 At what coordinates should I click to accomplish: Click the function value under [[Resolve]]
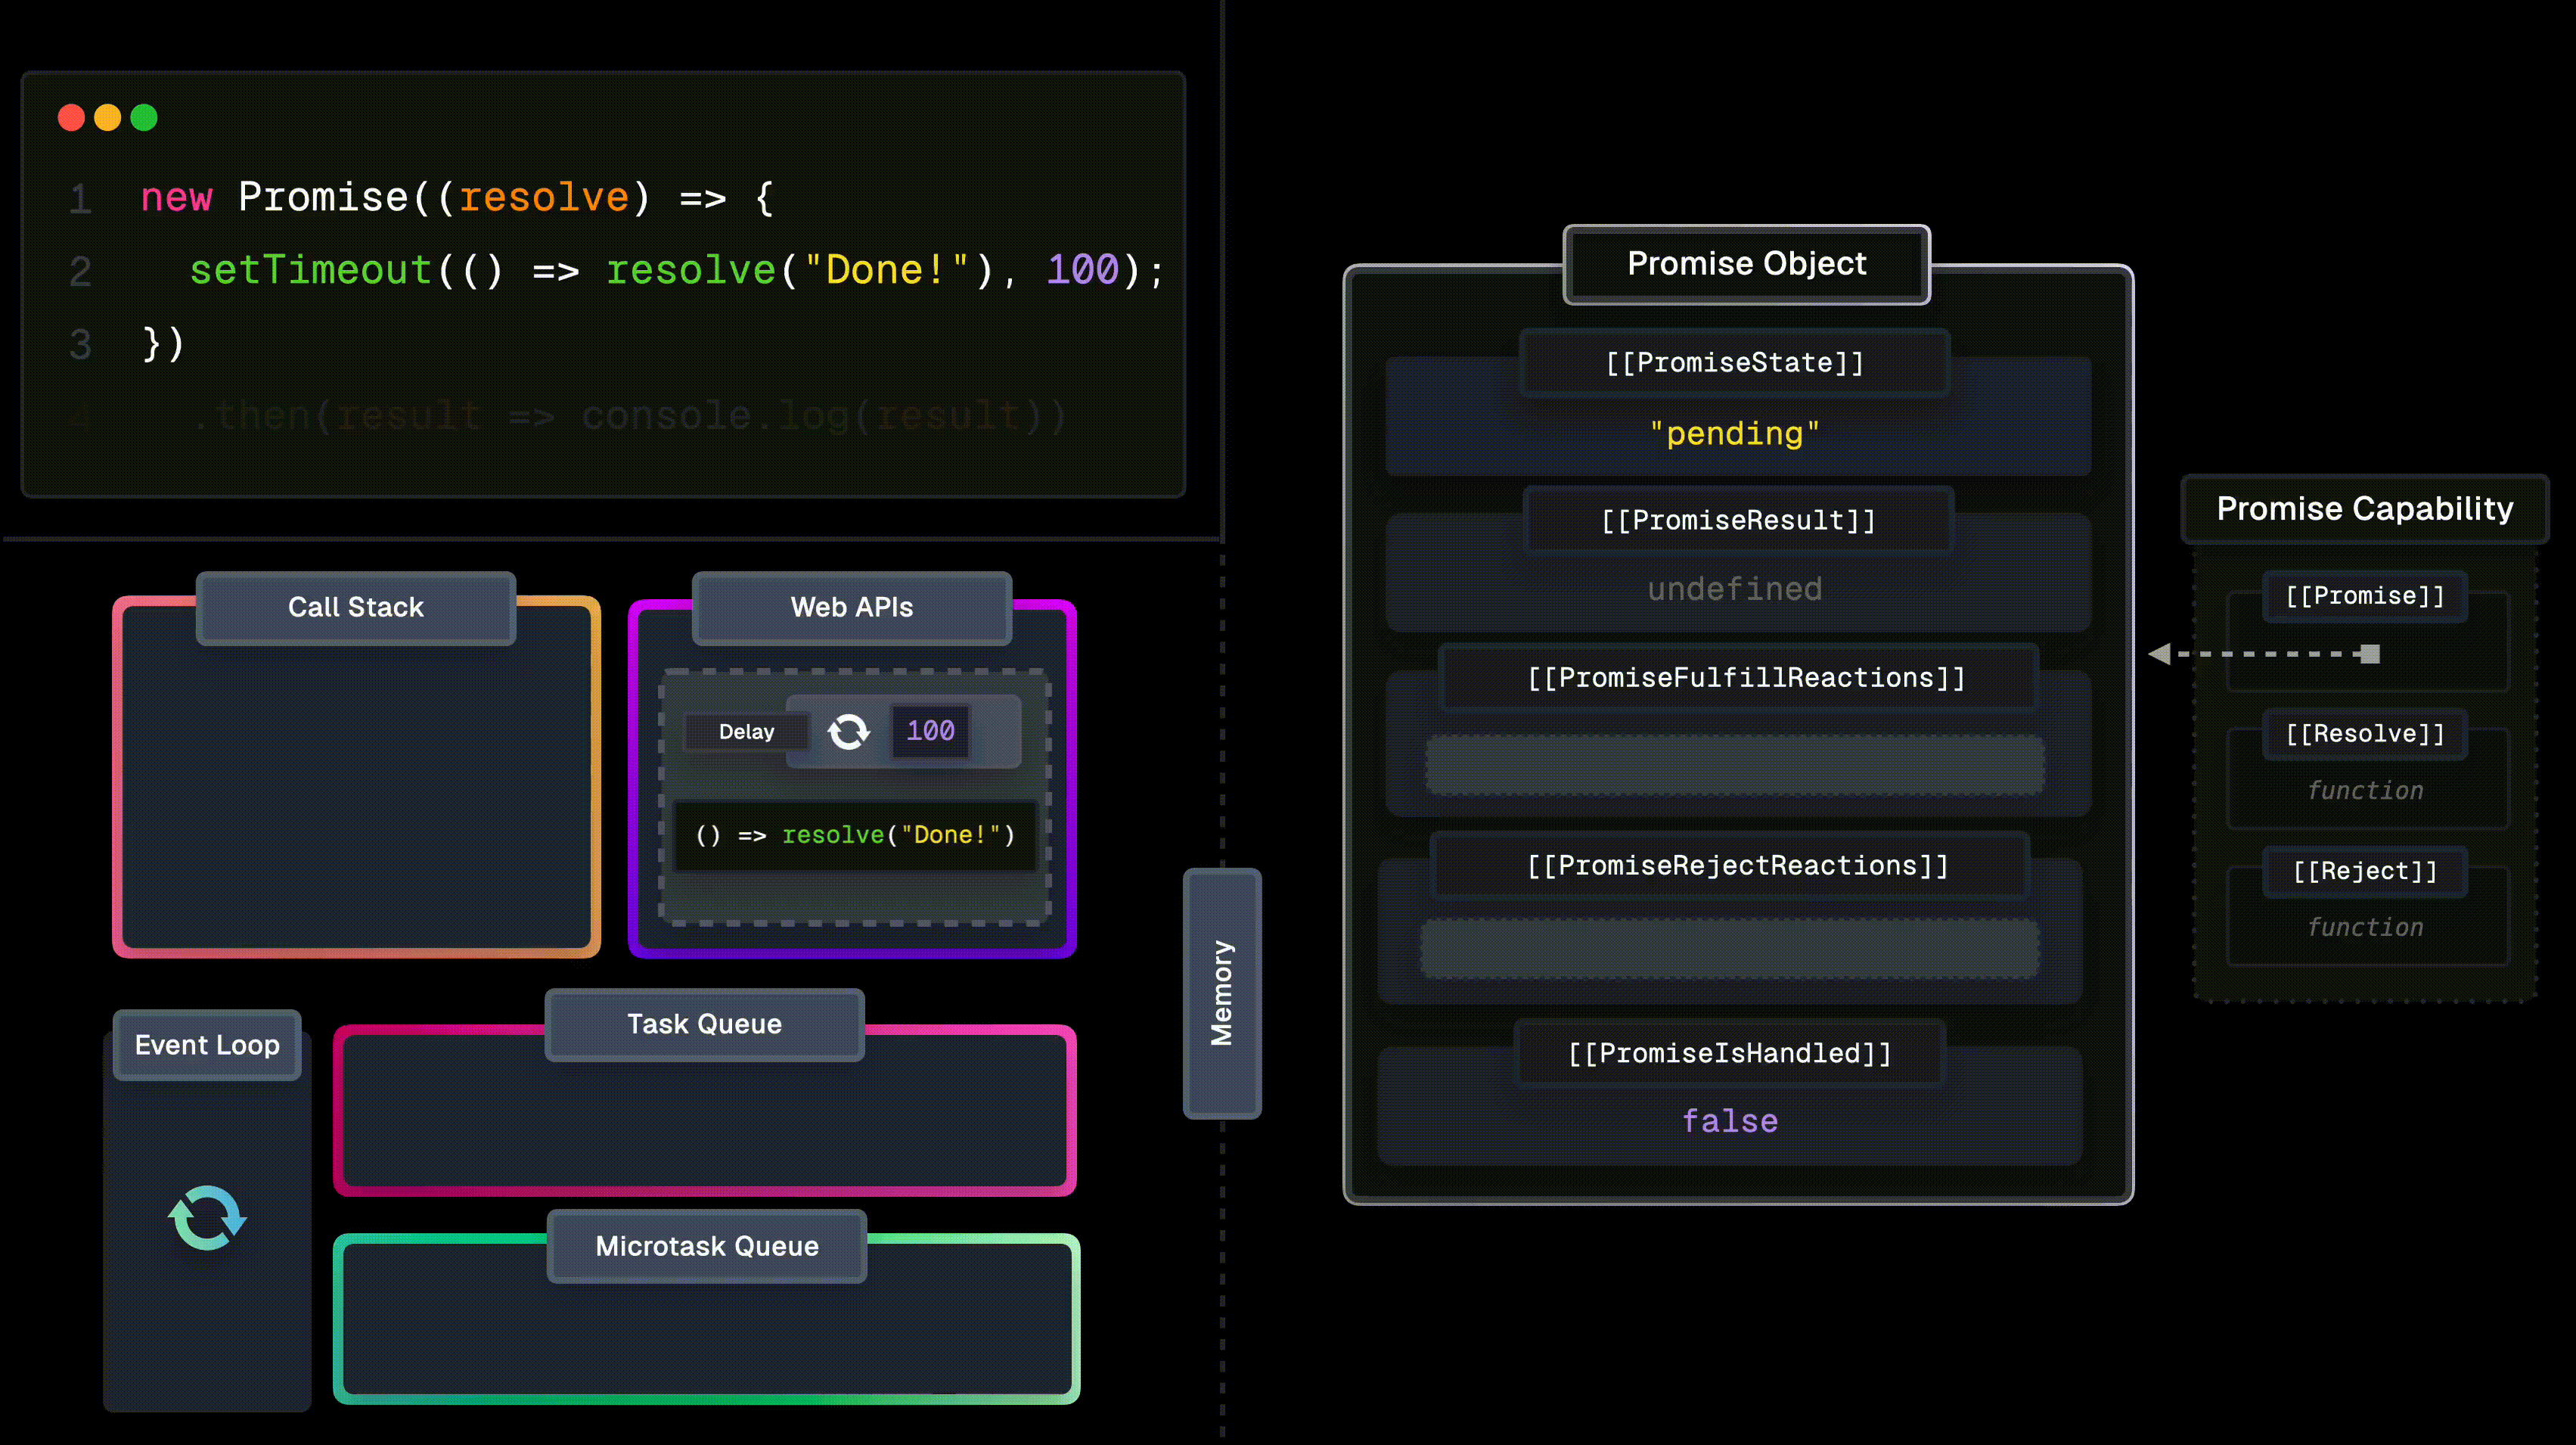tap(2365, 791)
